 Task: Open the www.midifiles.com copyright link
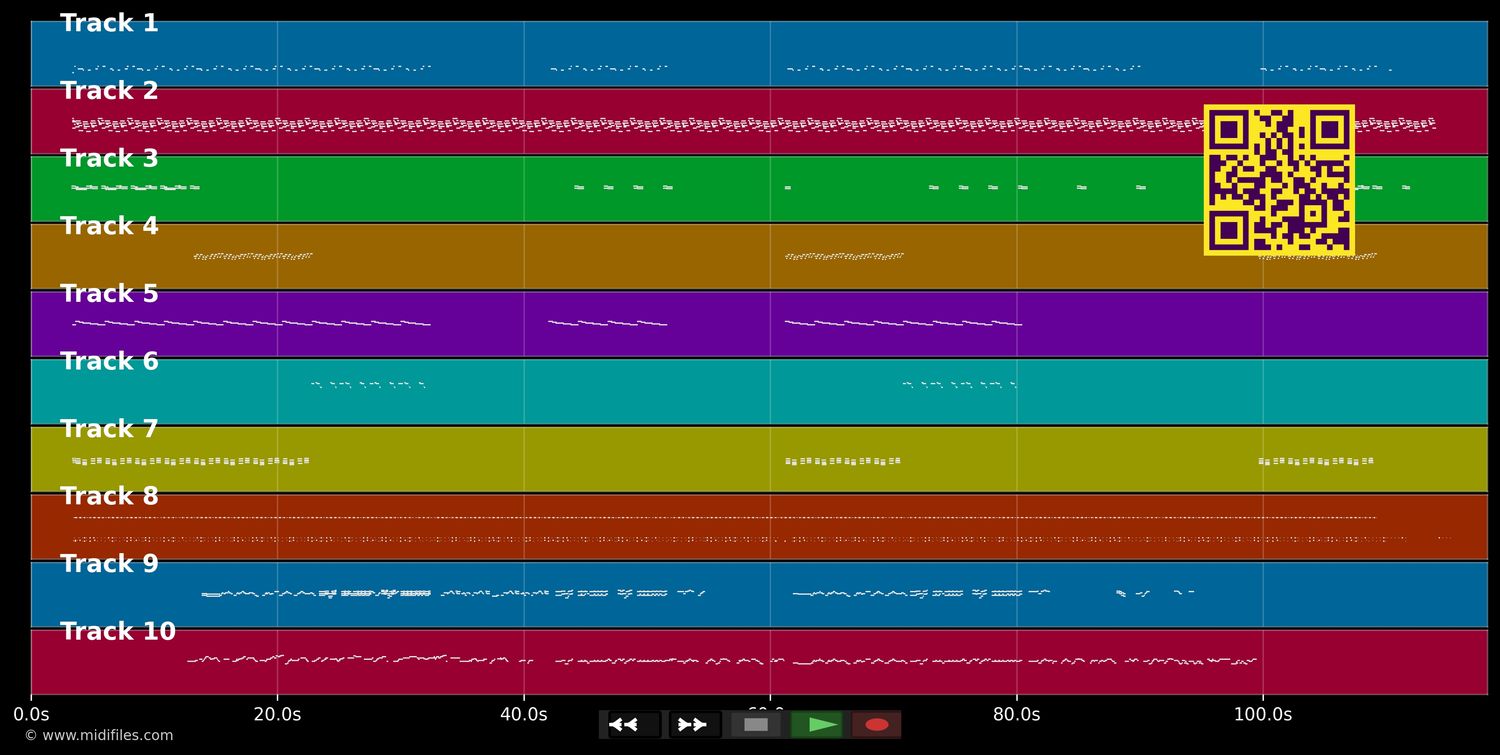pyautogui.click(x=99, y=736)
